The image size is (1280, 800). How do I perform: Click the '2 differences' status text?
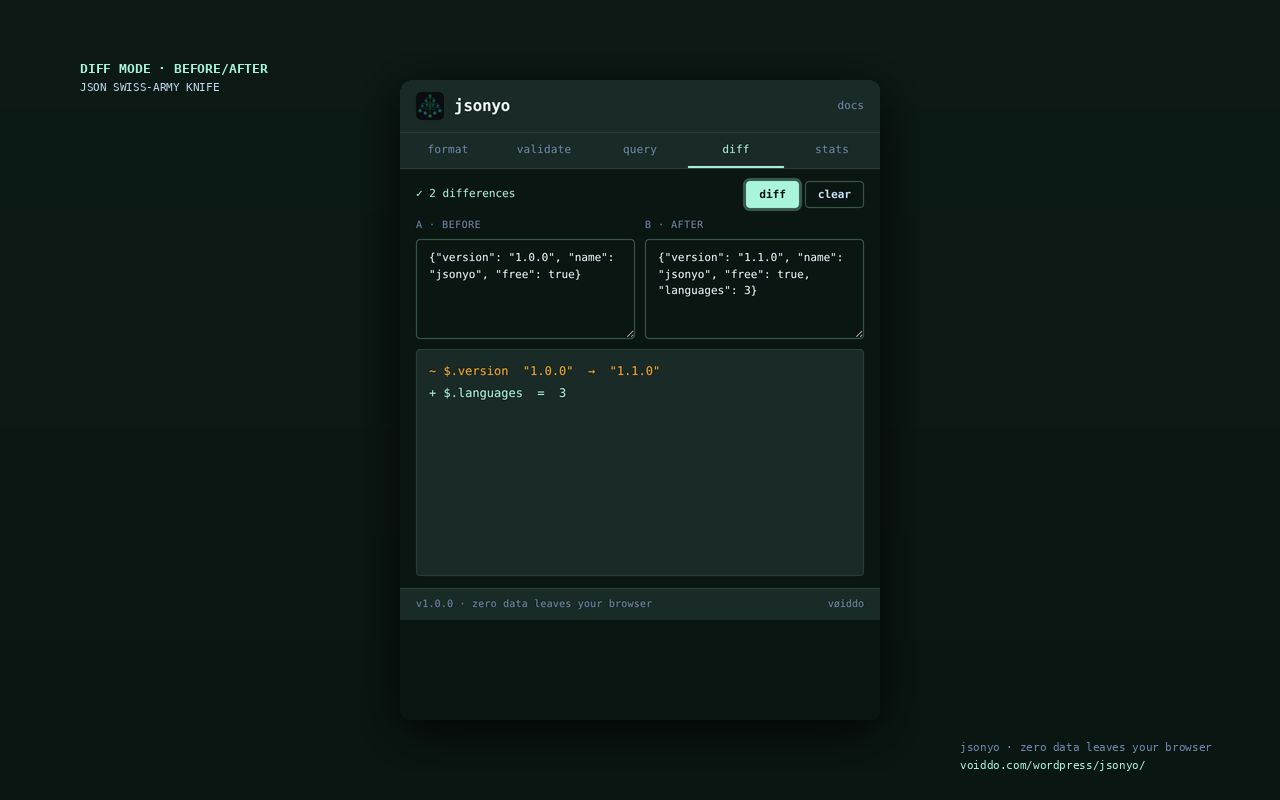(x=466, y=194)
